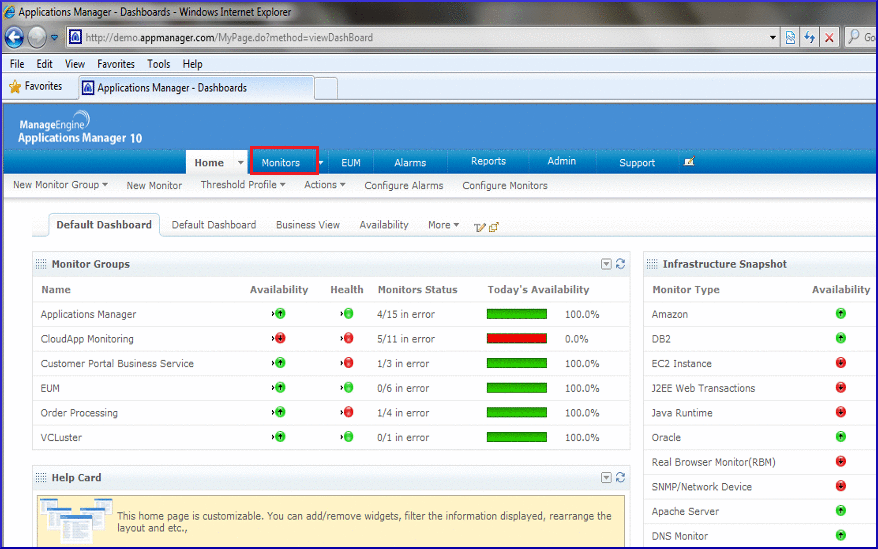Refresh the Help Card widget
Screen dimensions: 878x549
point(620,477)
